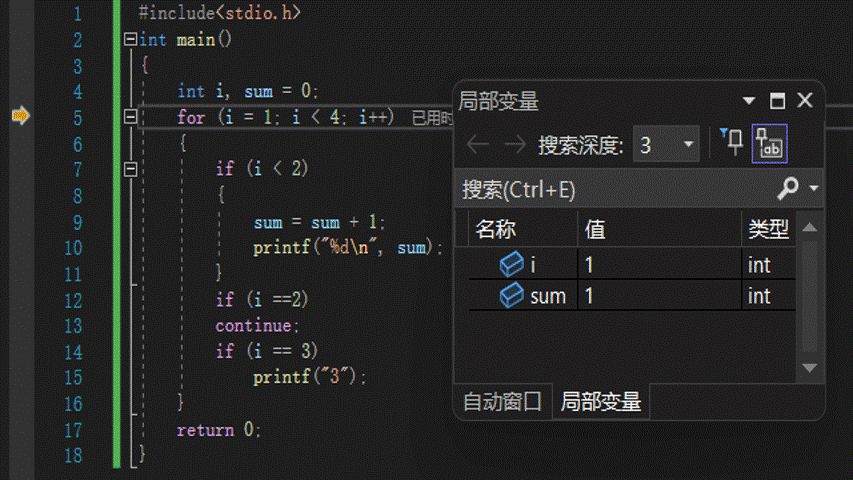The image size is (853, 480).
Task: Click the 已用时 elapsed time hint on line 5
Action: click(x=432, y=118)
